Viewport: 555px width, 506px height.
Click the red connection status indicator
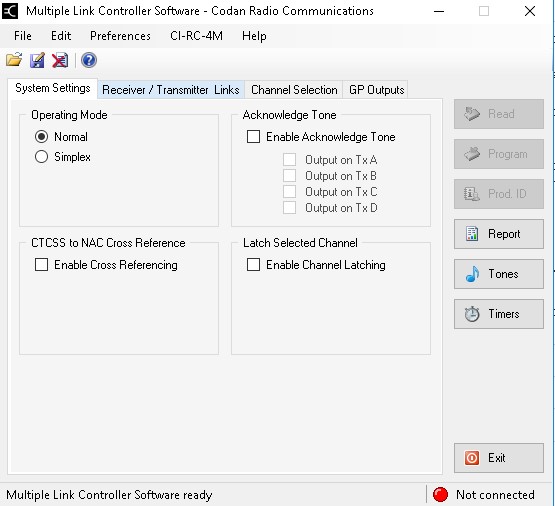coord(440,494)
